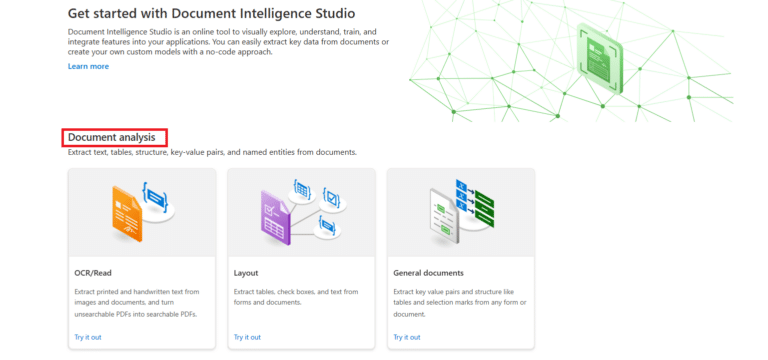Click the OCR/Read card title
The height and width of the screenshot is (360, 768).
(x=93, y=273)
